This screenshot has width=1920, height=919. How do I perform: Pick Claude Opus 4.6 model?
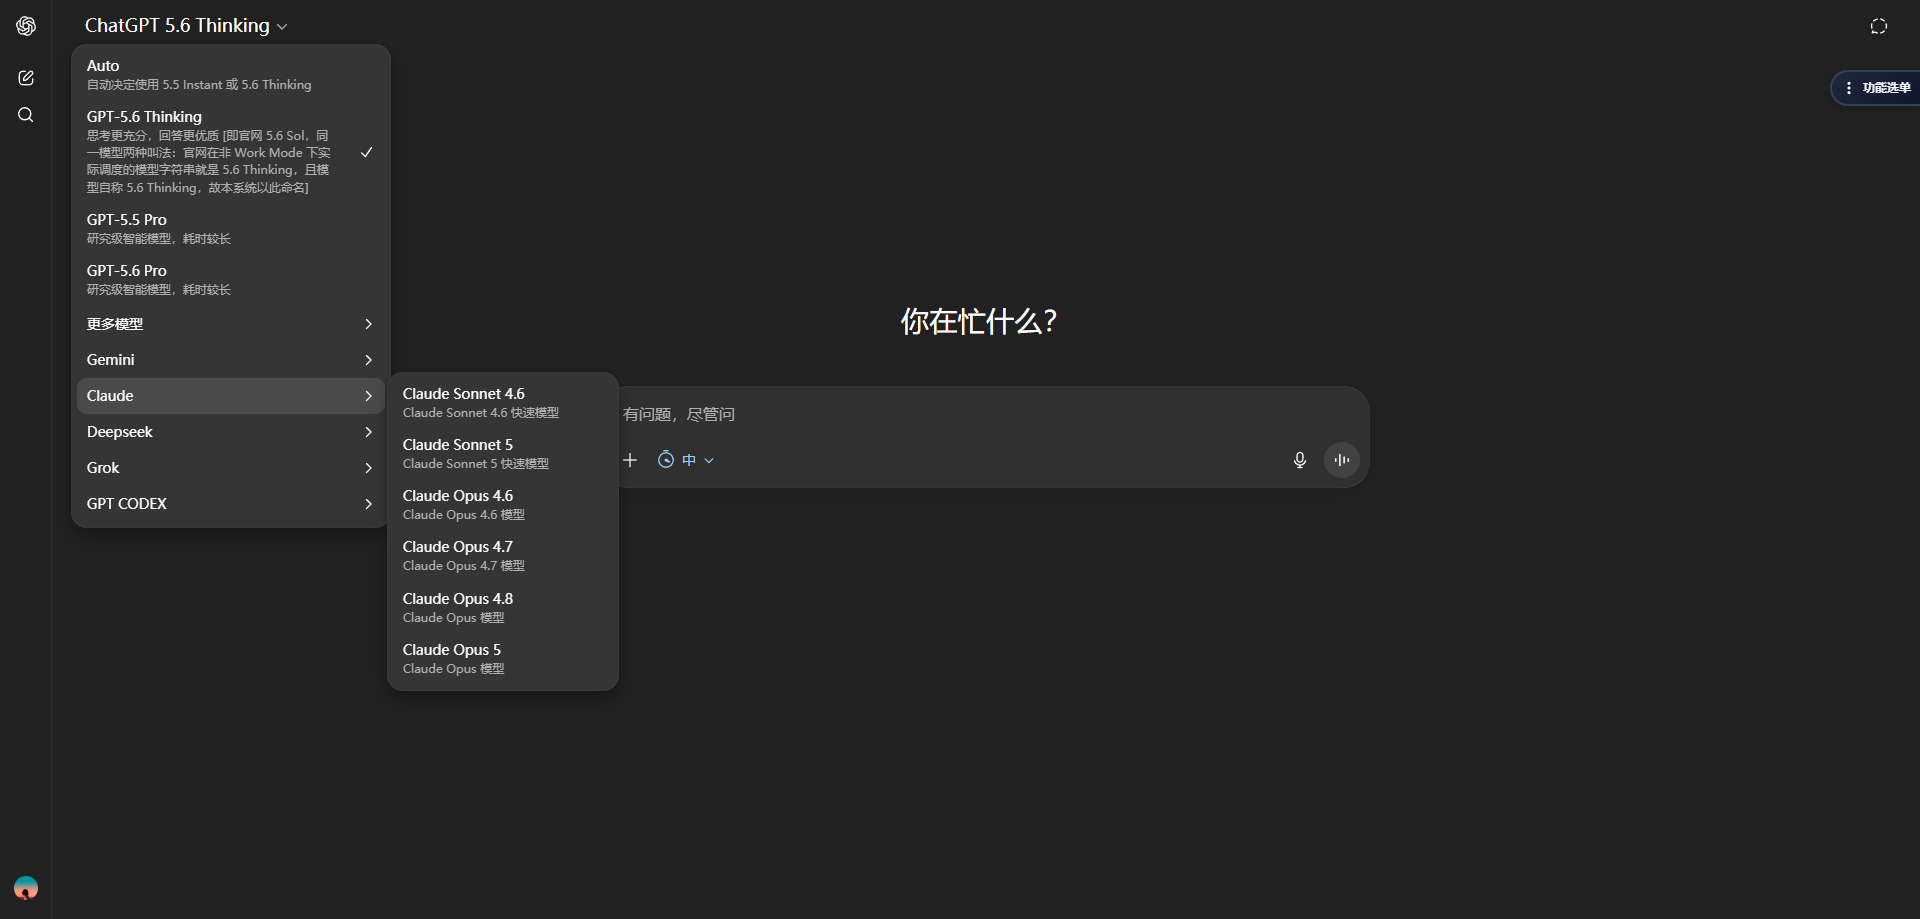pos(503,505)
